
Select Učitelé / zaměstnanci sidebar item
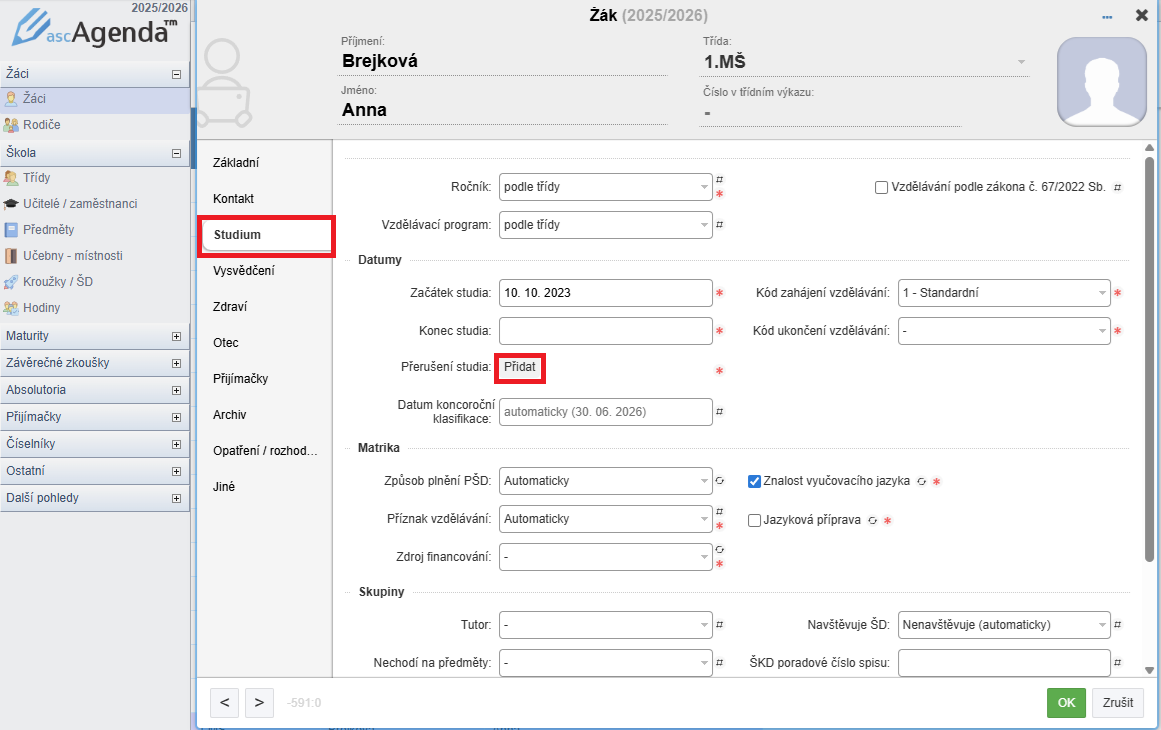pos(80,203)
